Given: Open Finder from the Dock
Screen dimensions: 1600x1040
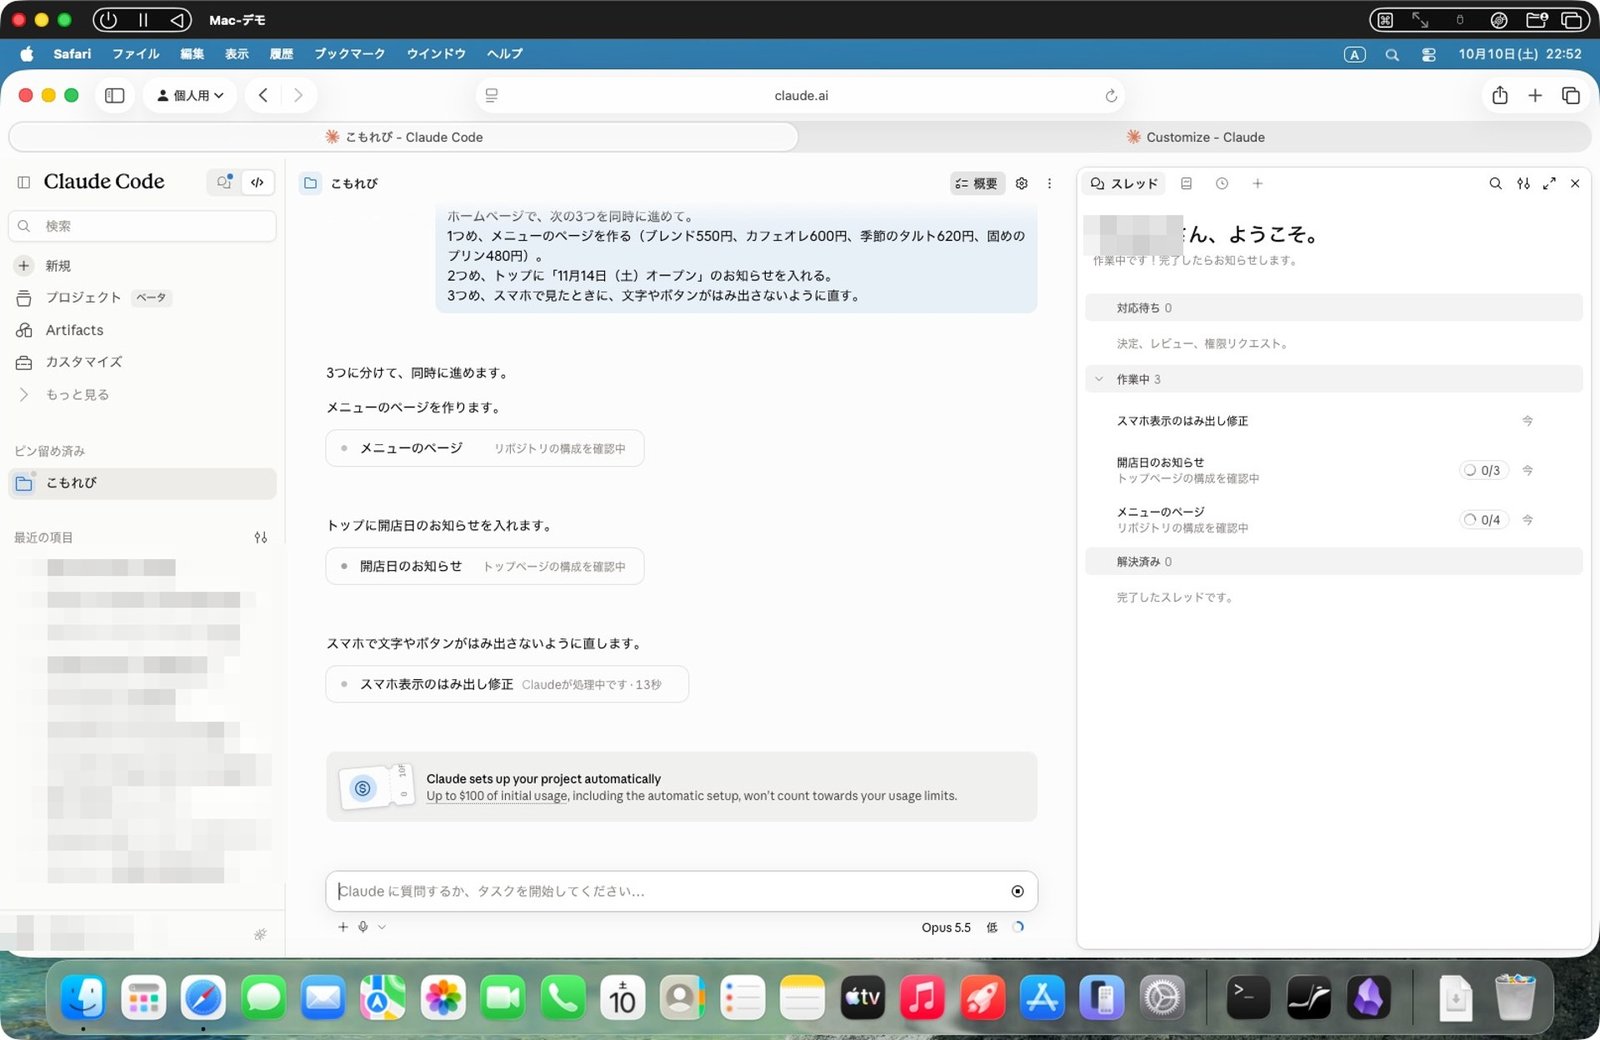Looking at the screenshot, I should coord(83,997).
